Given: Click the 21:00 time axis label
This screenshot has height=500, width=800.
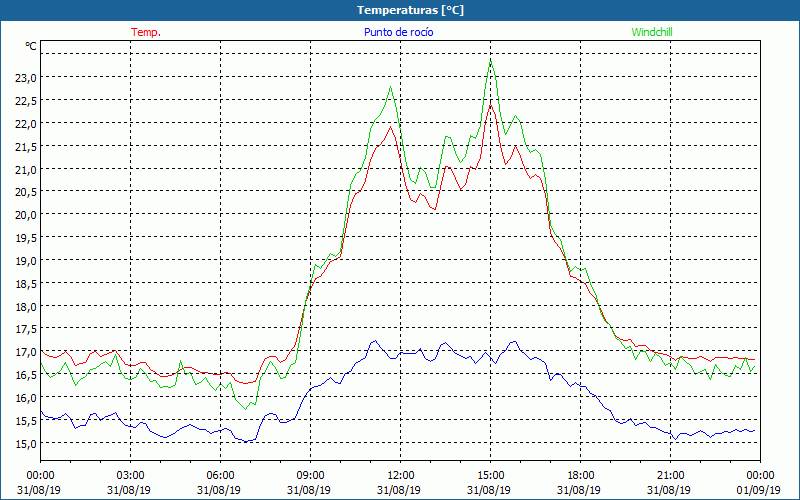Looking at the screenshot, I should [670, 476].
